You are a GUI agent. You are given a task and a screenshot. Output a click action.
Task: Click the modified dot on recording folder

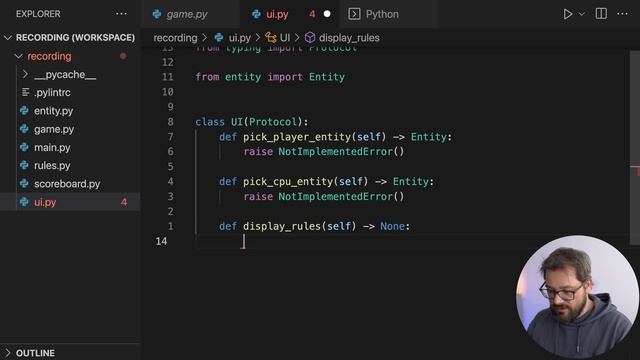pos(123,56)
